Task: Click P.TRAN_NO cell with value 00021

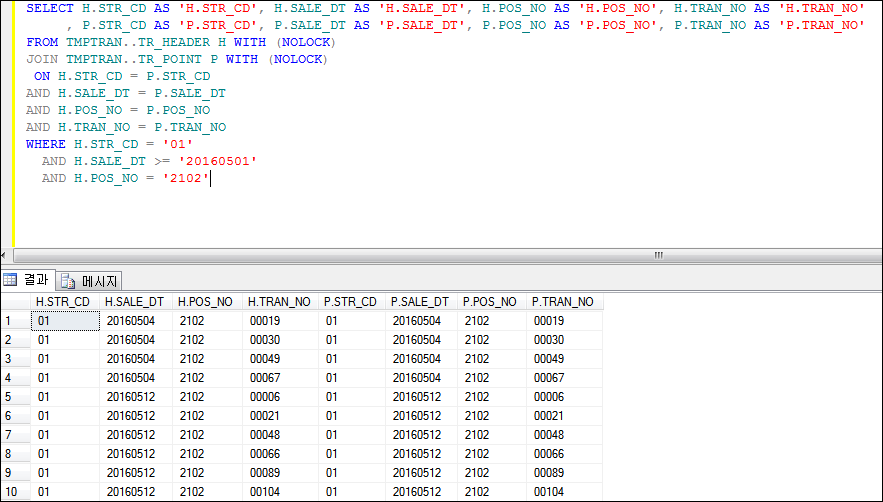Action: 564,416
